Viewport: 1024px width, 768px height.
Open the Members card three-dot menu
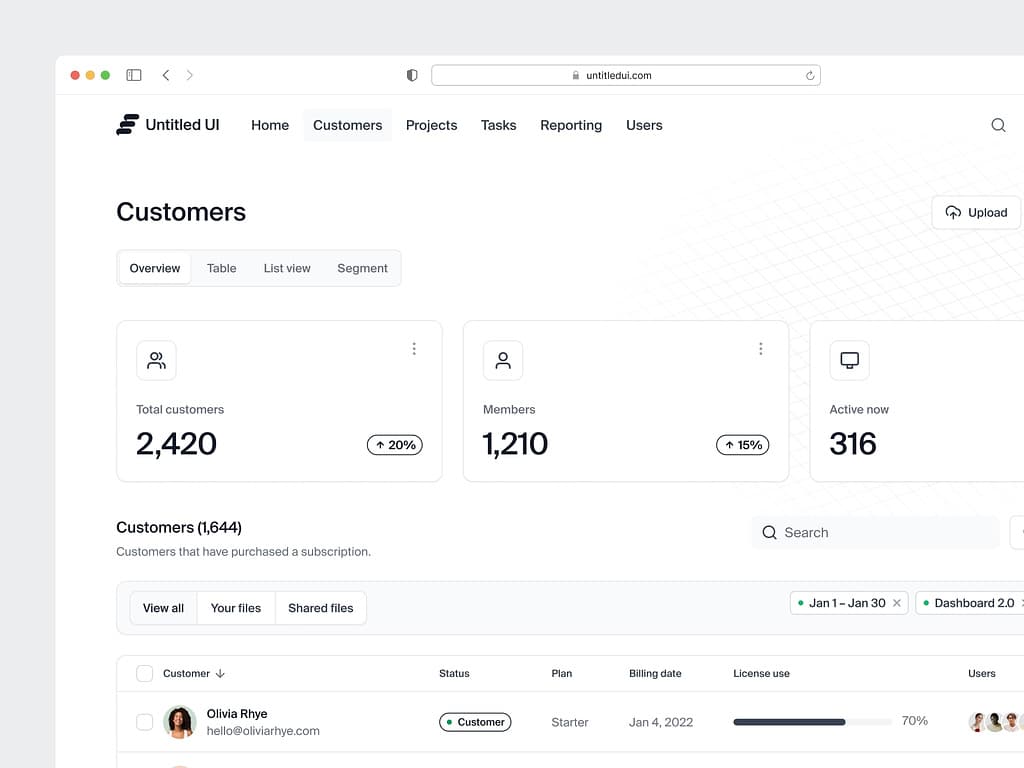pos(761,349)
